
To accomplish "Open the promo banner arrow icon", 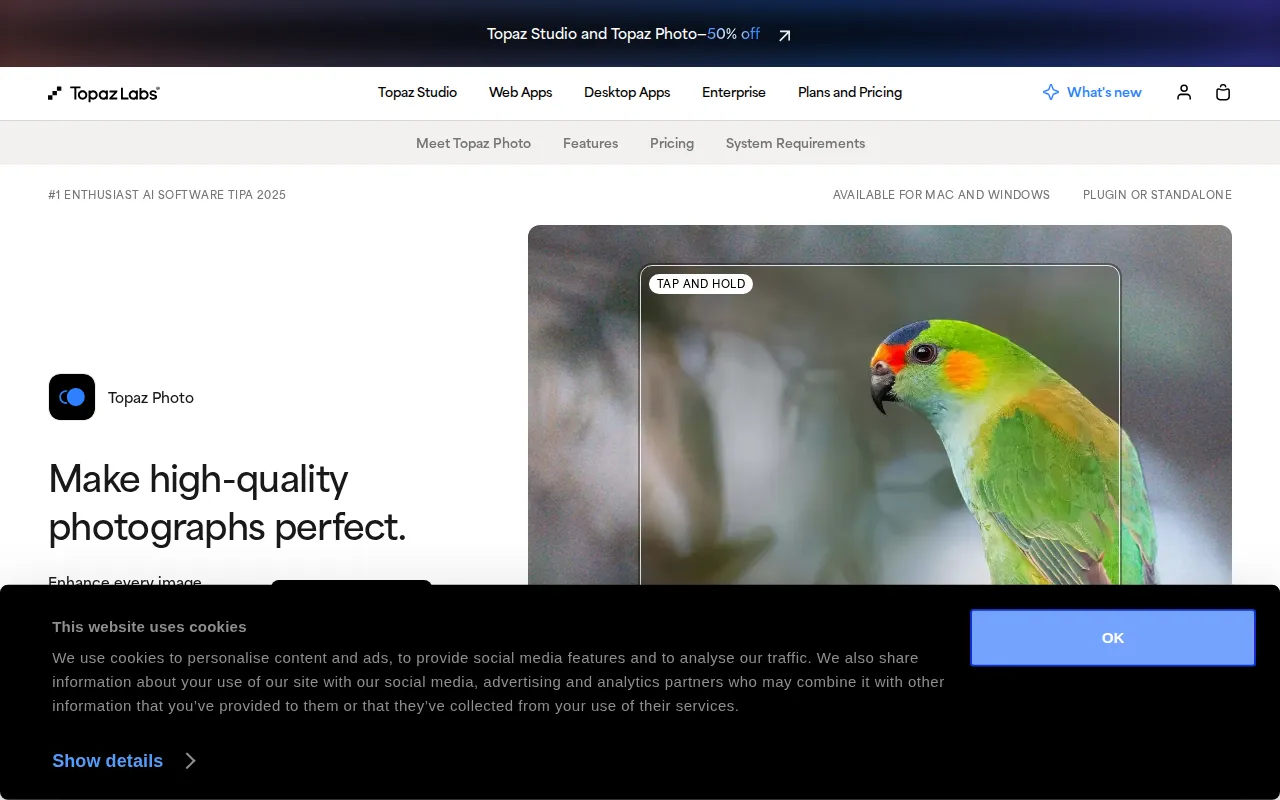I will 785,35.
